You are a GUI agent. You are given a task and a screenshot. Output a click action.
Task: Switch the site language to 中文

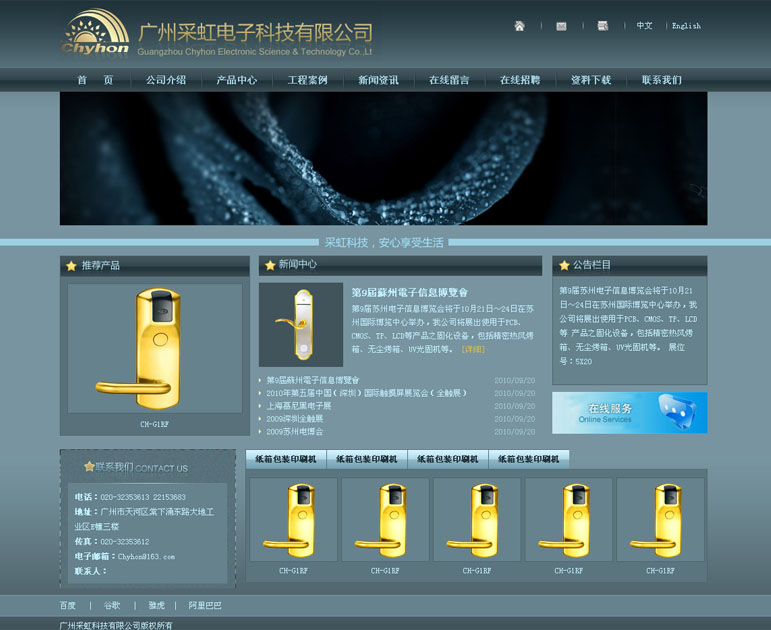(x=644, y=26)
